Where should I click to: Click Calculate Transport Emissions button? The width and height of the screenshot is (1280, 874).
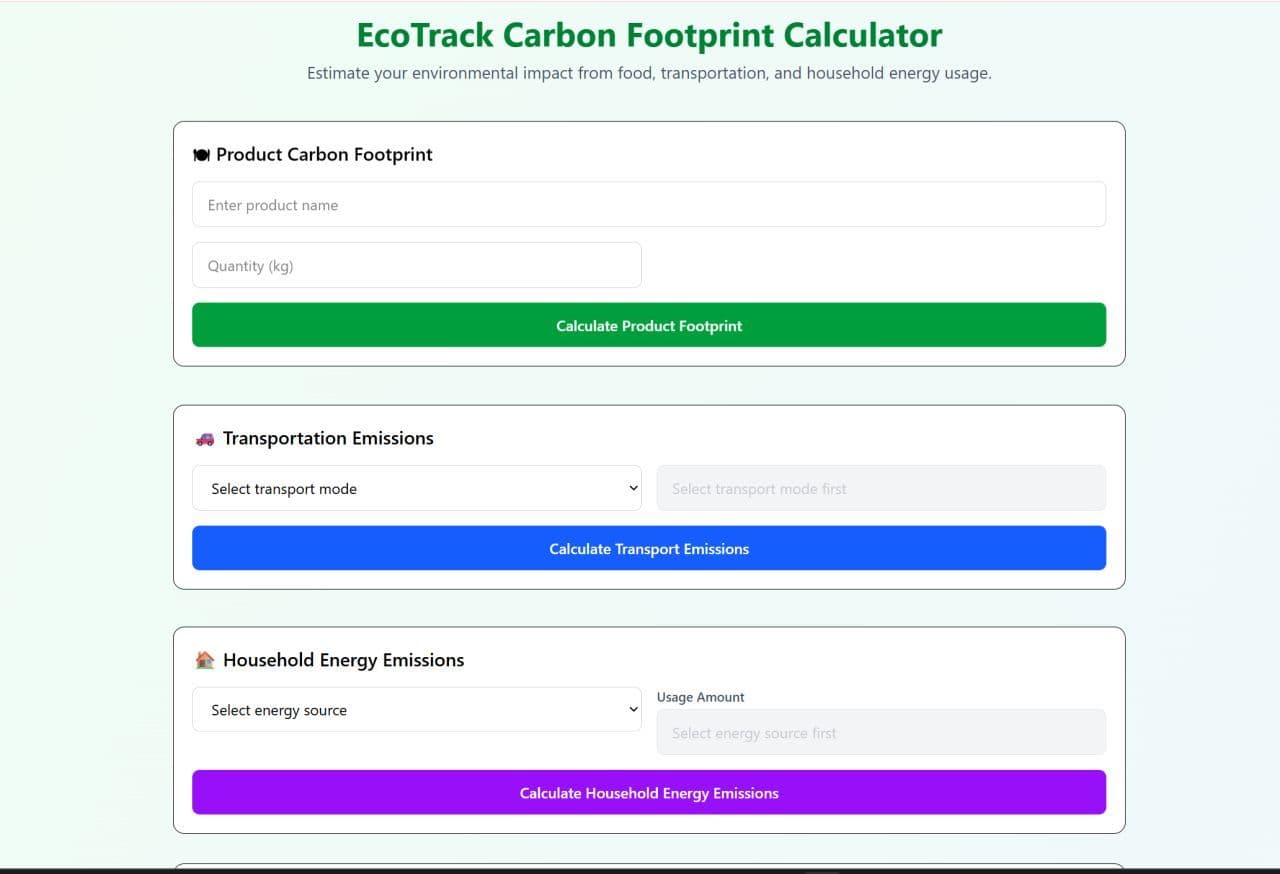[649, 548]
